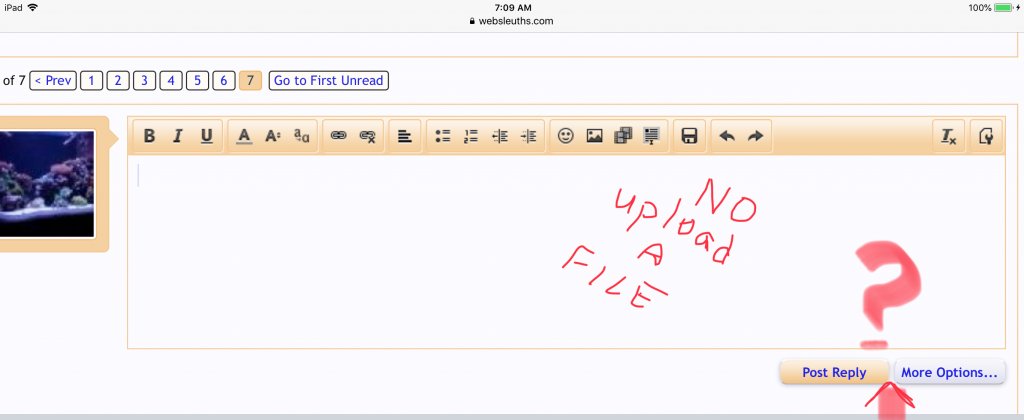The image size is (1024, 420).
Task: Open the font size dropdown
Action: [272, 137]
